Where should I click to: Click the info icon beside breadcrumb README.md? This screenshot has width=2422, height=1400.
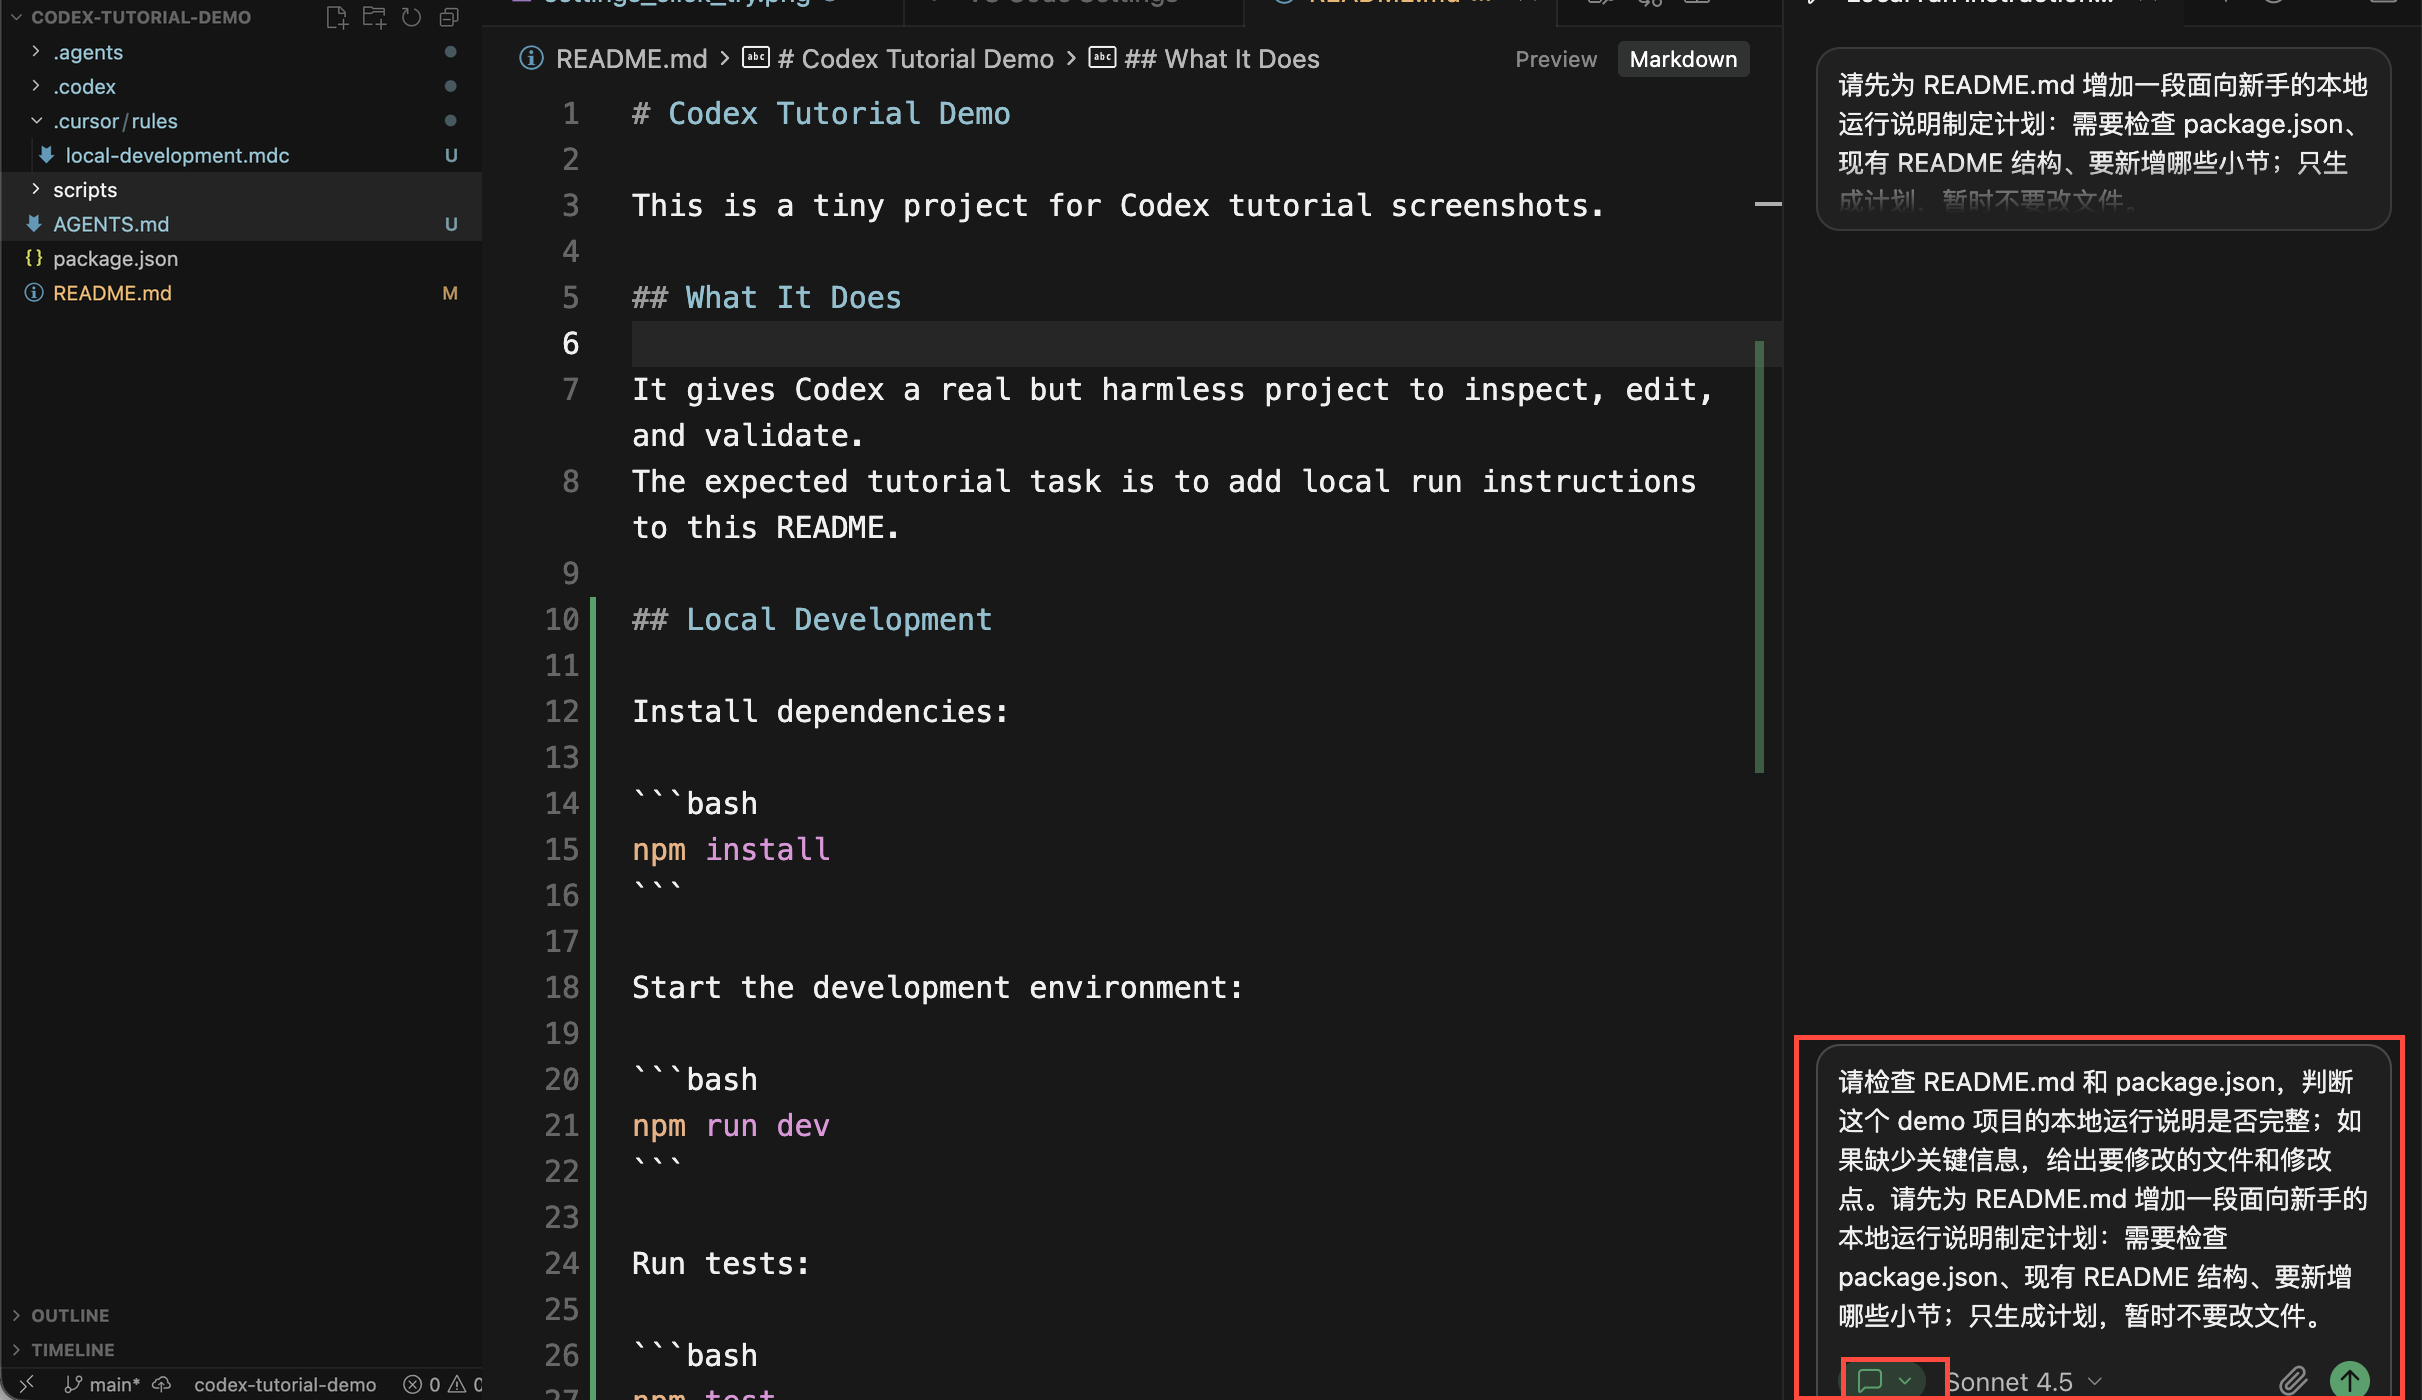[531, 59]
